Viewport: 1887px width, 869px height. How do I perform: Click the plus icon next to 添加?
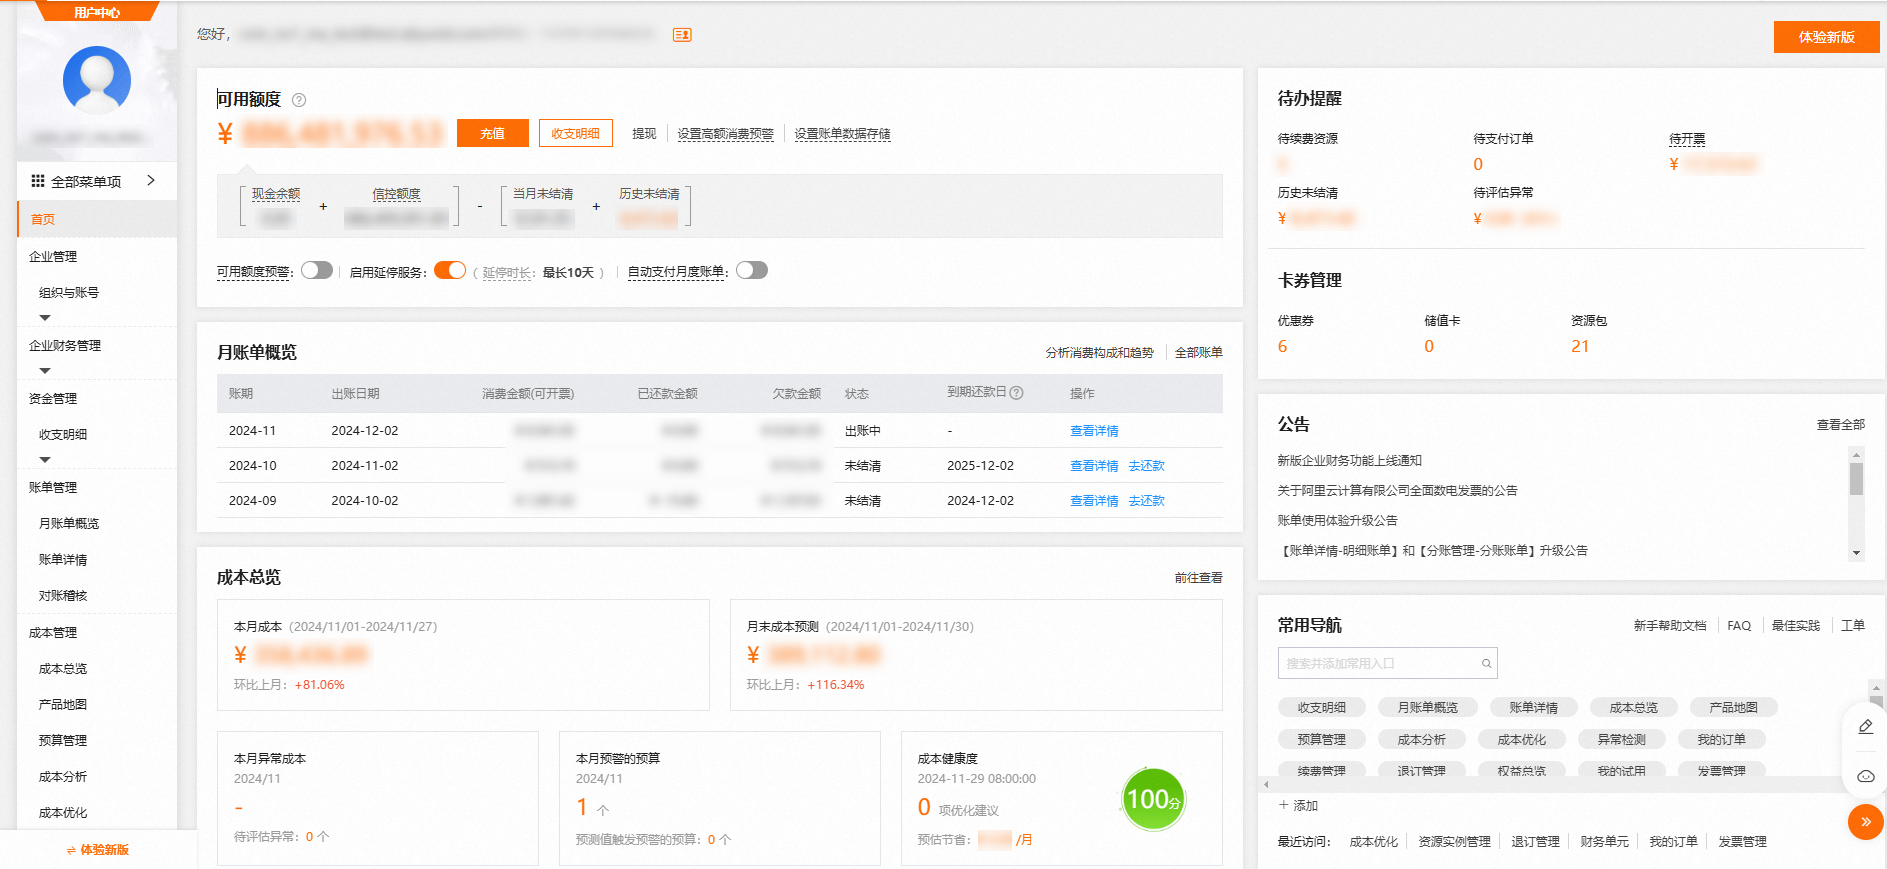tap(1283, 805)
